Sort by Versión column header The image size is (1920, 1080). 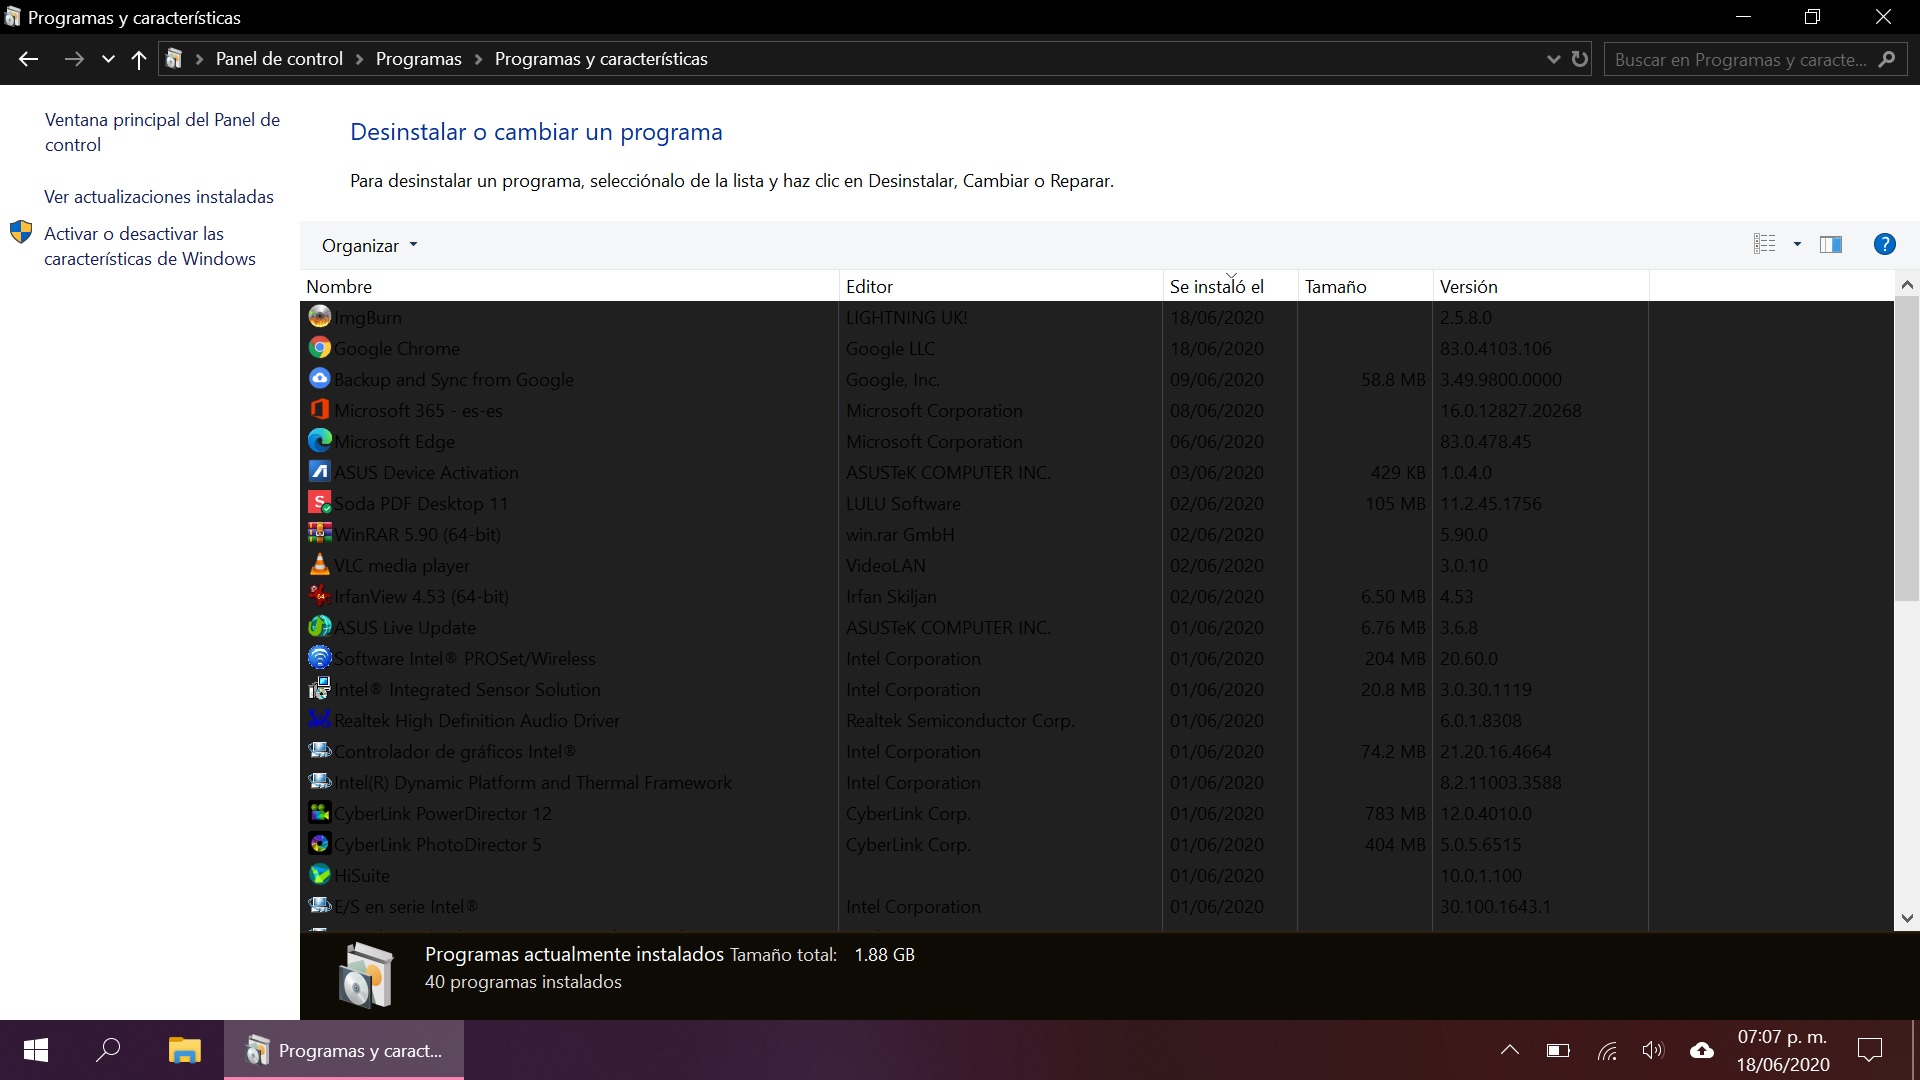[x=1541, y=286]
